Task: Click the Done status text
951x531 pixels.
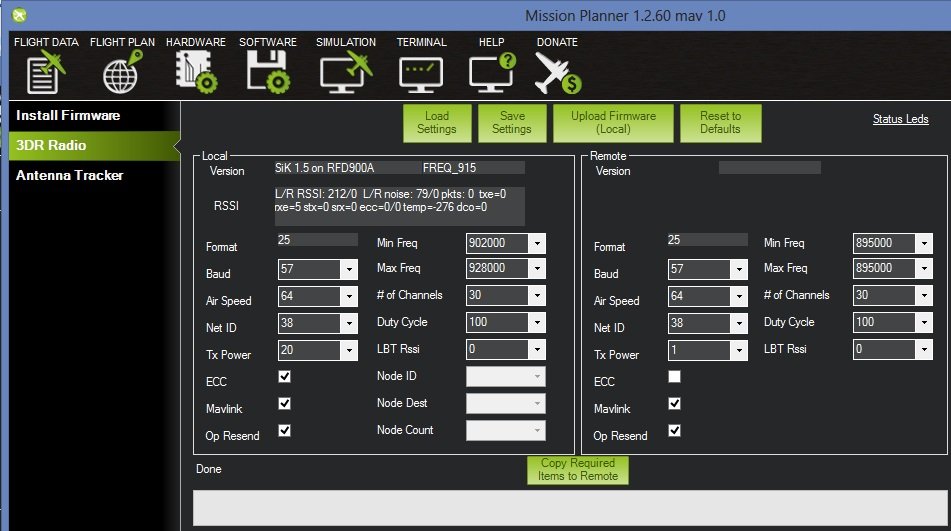Action: (209, 469)
